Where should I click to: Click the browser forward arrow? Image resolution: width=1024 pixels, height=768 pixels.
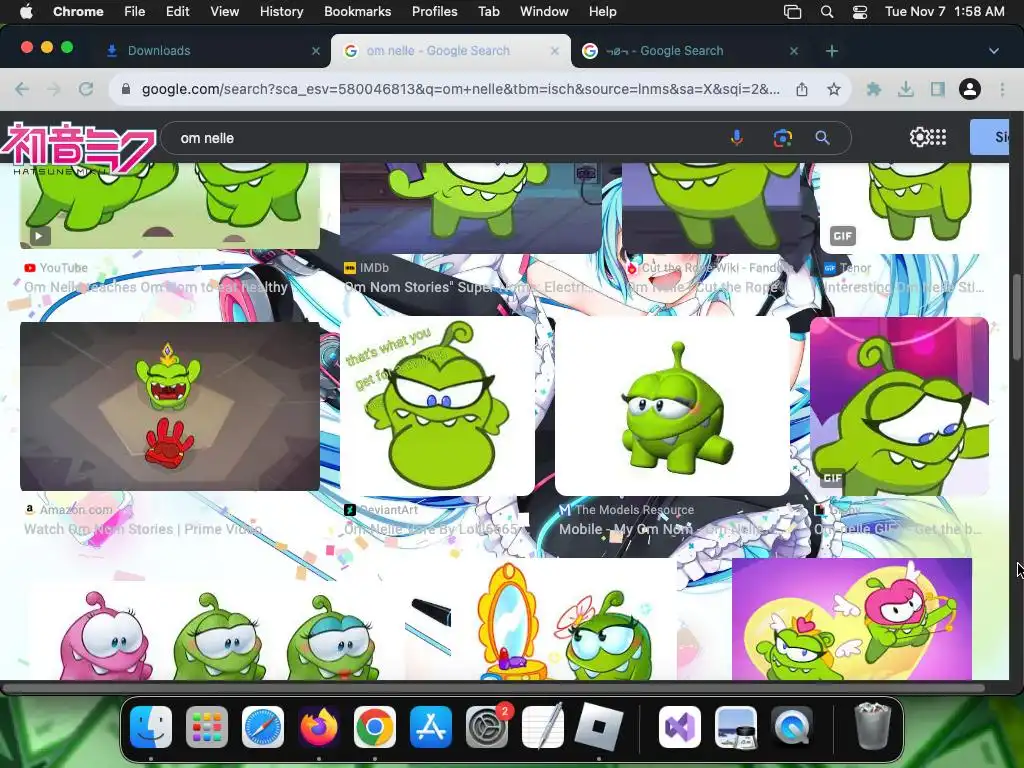54,89
